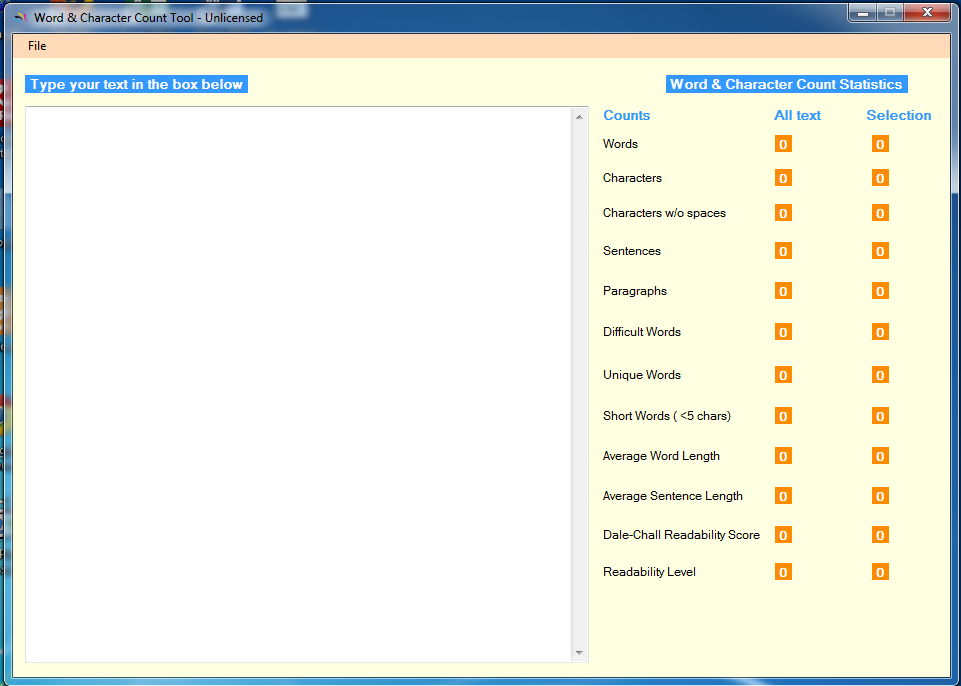Click the Dale-Chall Readability Score label
Viewport: 961px width, 686px height.
point(681,535)
